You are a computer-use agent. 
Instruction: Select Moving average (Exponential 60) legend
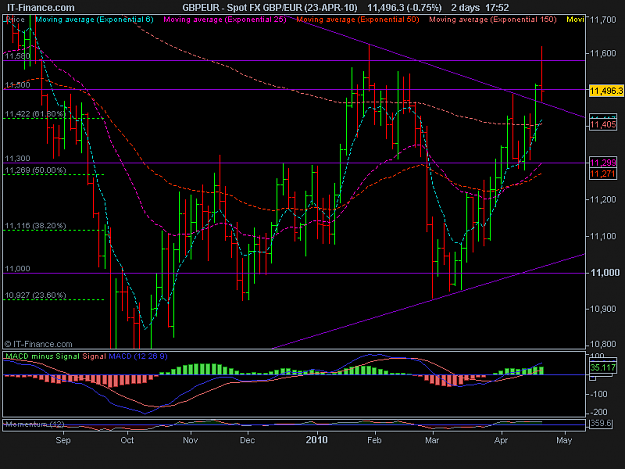[358, 19]
